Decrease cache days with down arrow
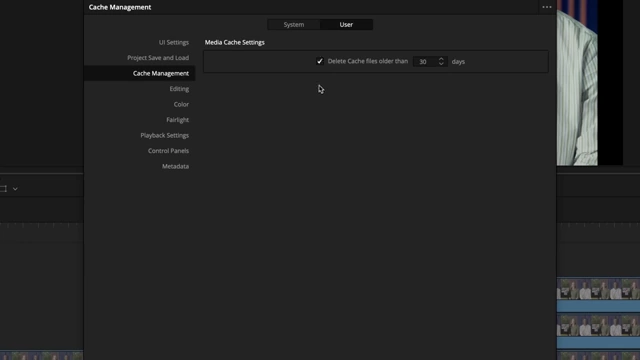Screen dimensions: 640x360 click(441, 64)
